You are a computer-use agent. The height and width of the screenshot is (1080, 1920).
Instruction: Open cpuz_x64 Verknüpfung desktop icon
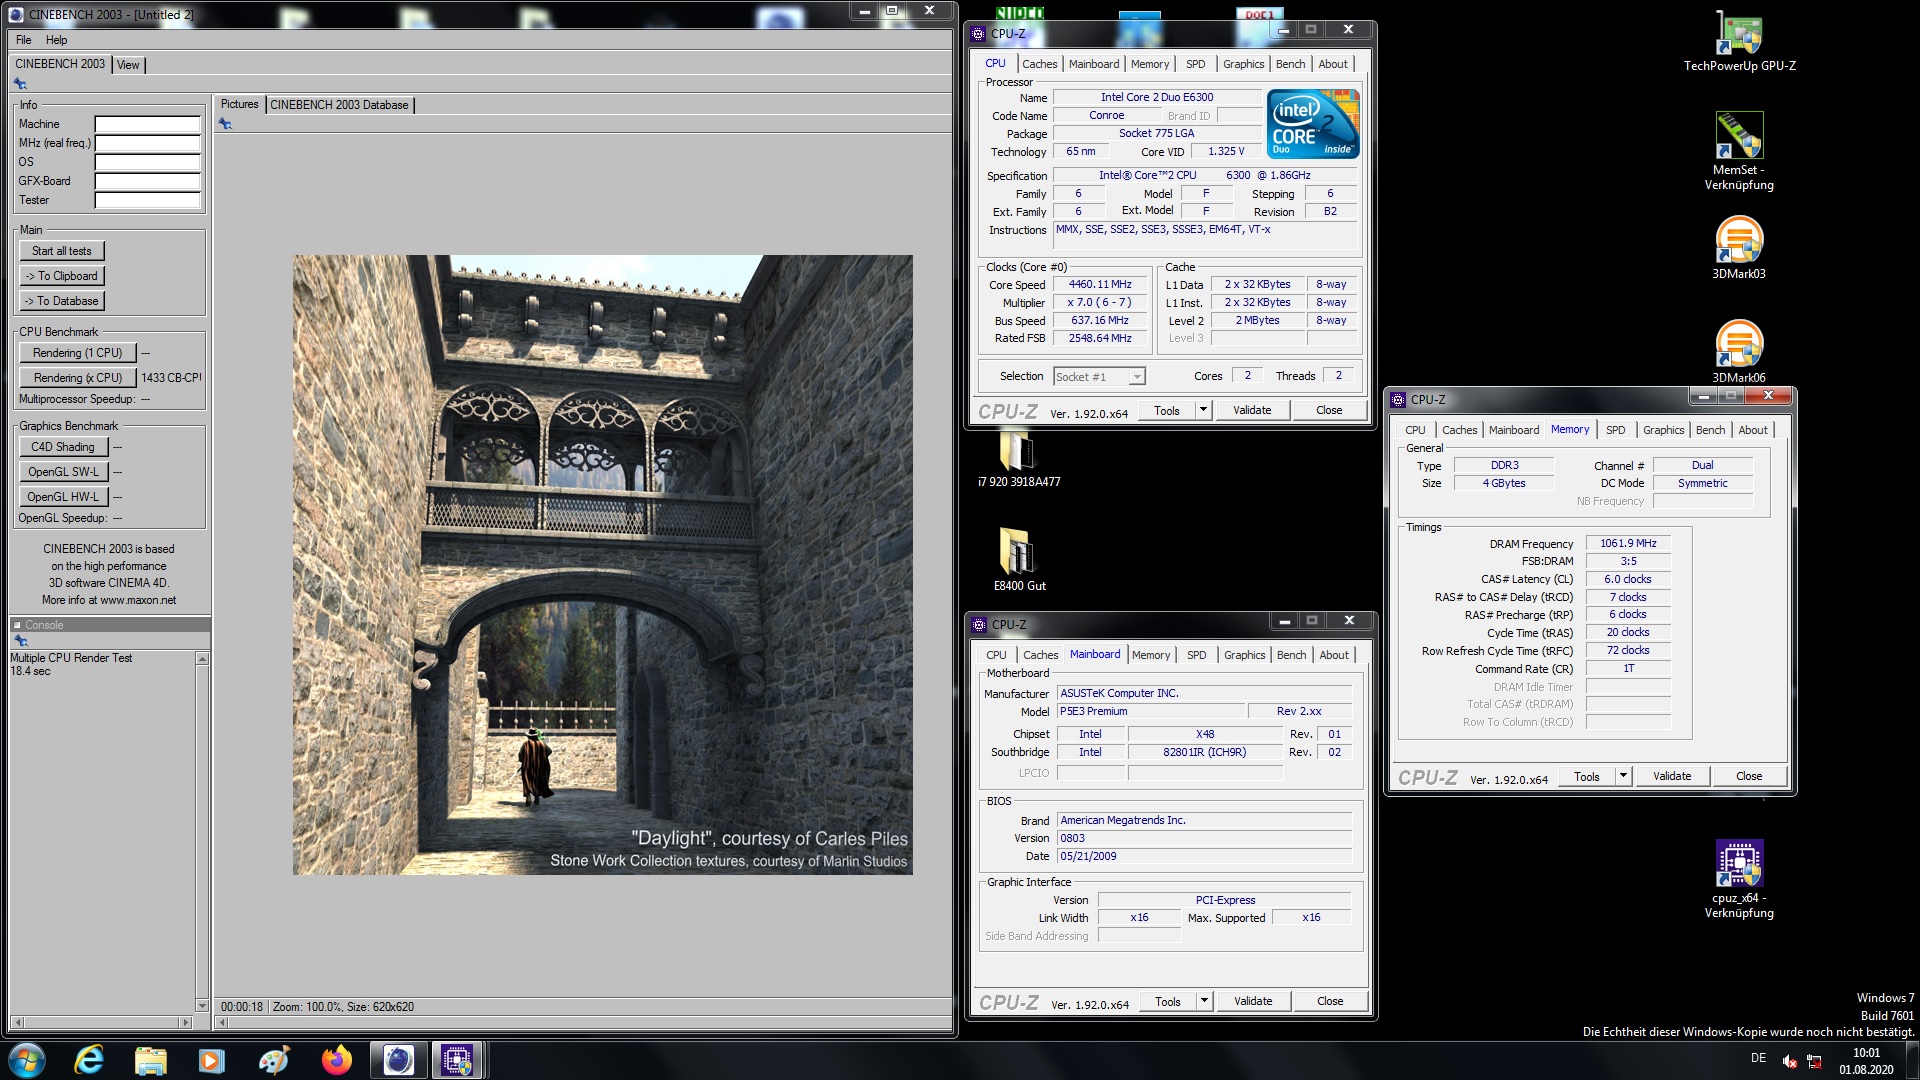(x=1739, y=879)
